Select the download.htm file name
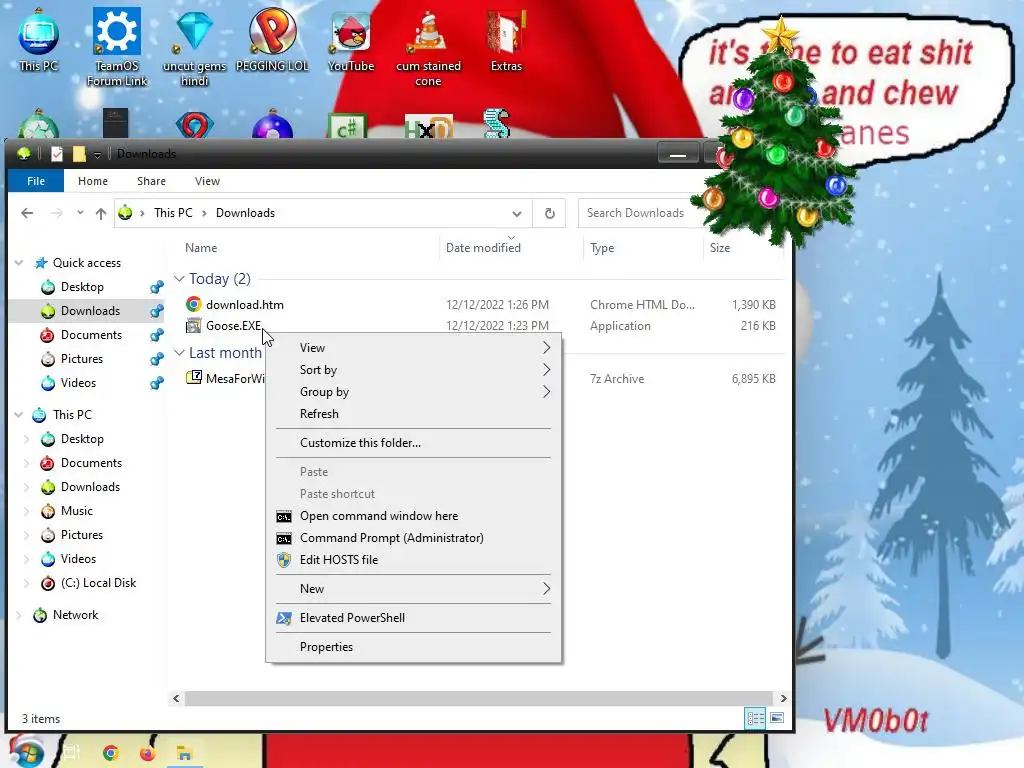1024x768 pixels. point(245,304)
